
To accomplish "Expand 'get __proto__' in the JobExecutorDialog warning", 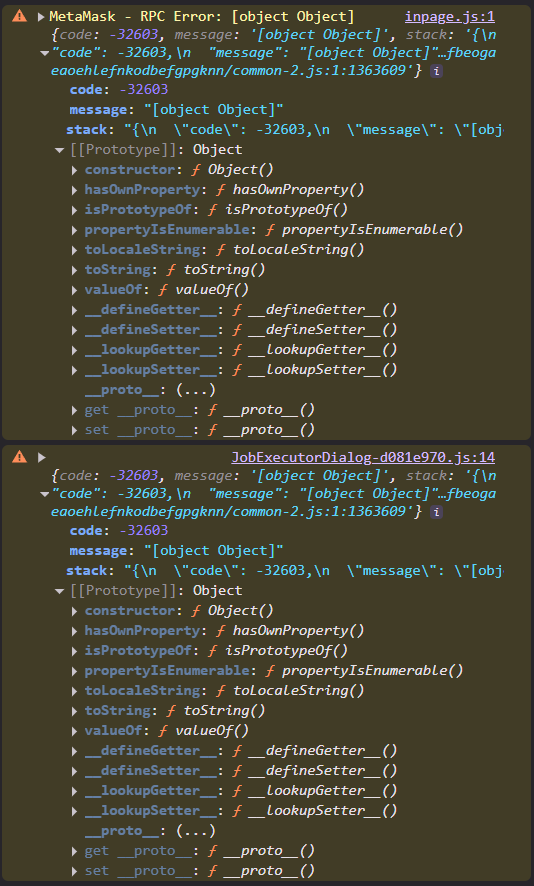I will pyautogui.click(x=75, y=851).
